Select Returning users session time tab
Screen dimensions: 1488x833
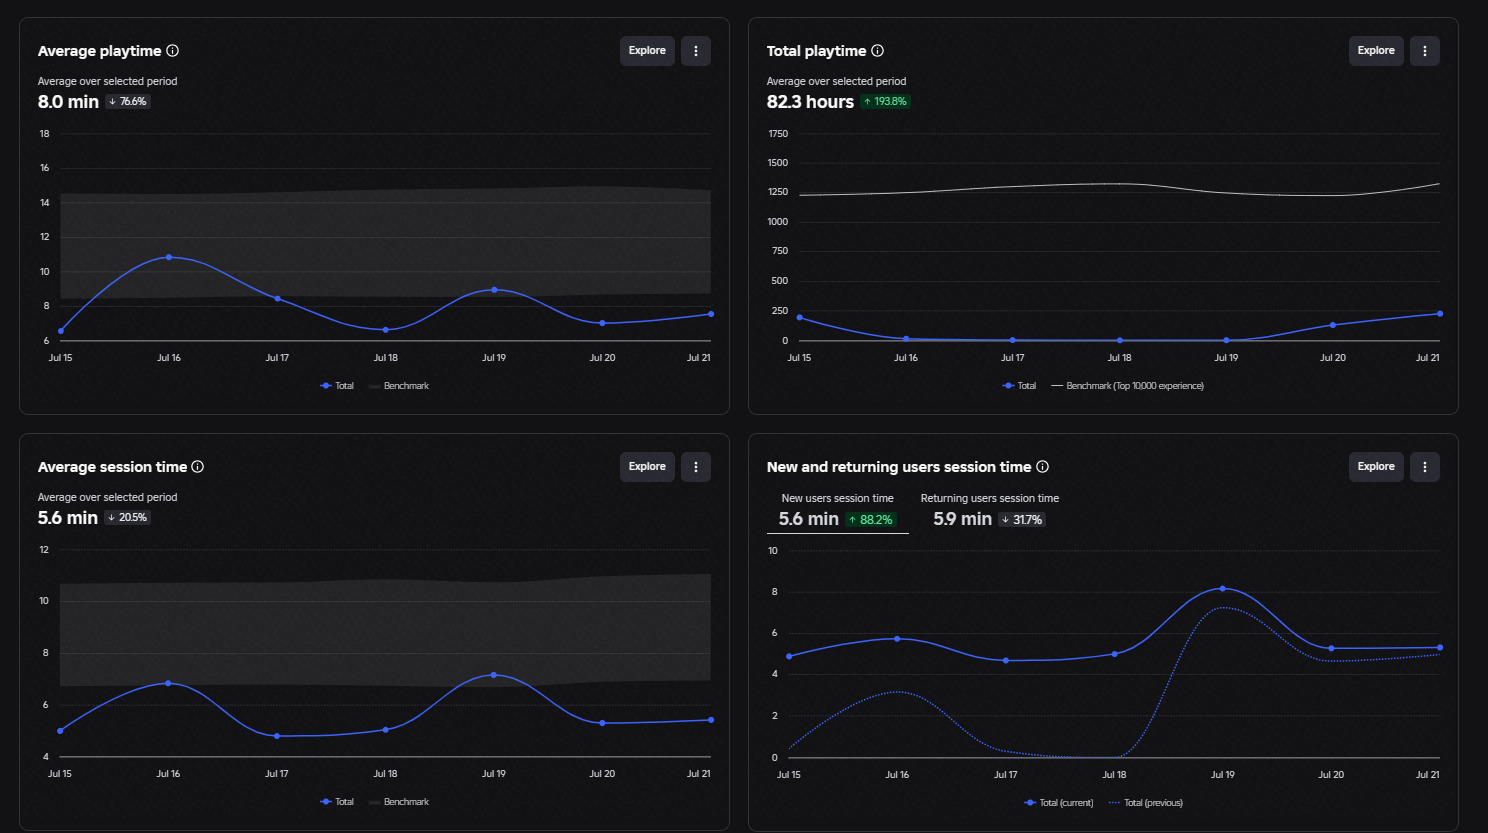[x=989, y=510]
